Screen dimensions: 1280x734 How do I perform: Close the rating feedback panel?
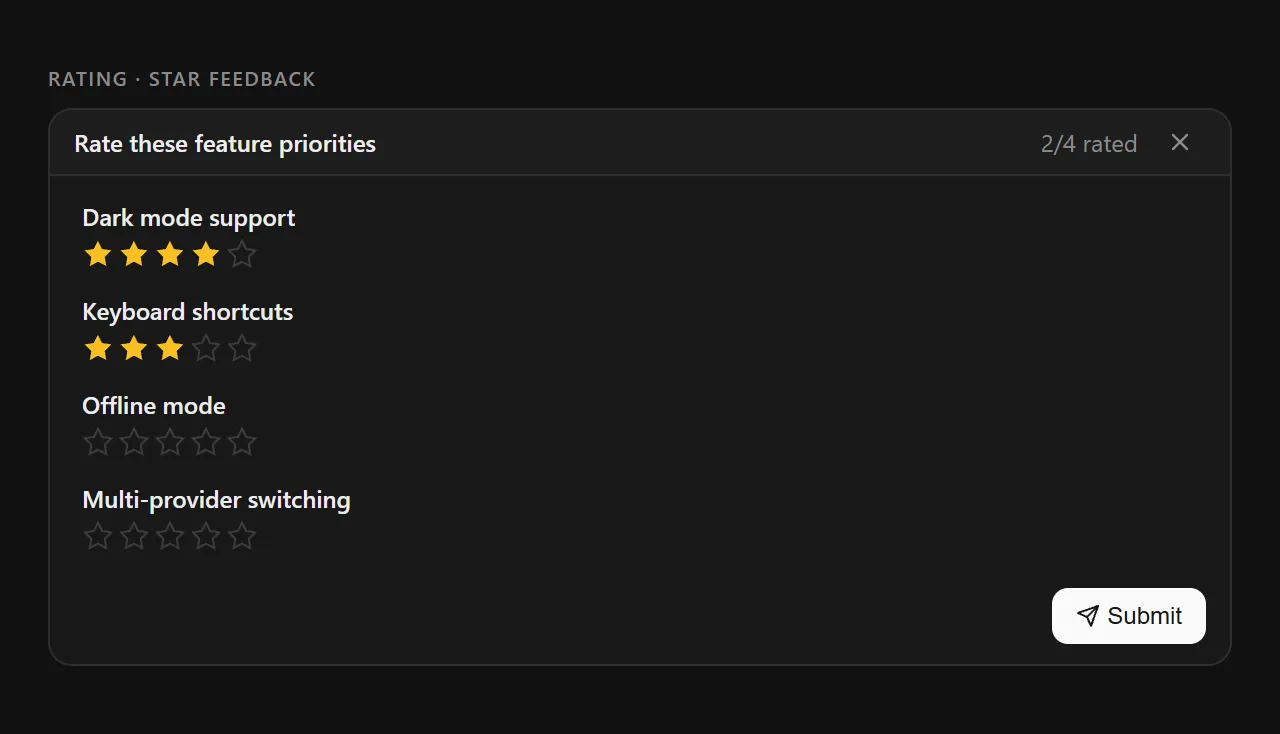coord(1180,143)
